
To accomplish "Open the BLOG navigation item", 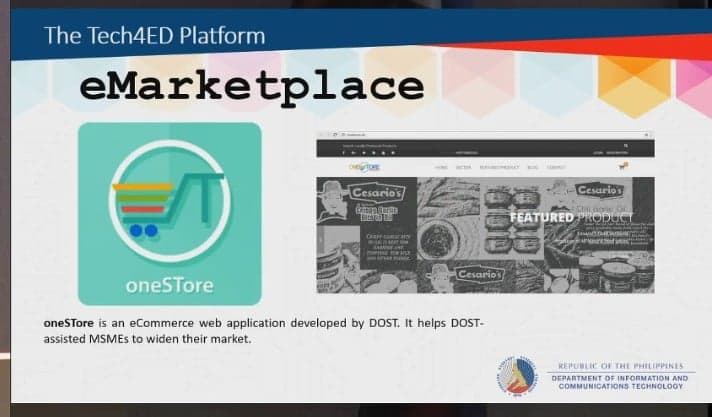I will pos(532,167).
